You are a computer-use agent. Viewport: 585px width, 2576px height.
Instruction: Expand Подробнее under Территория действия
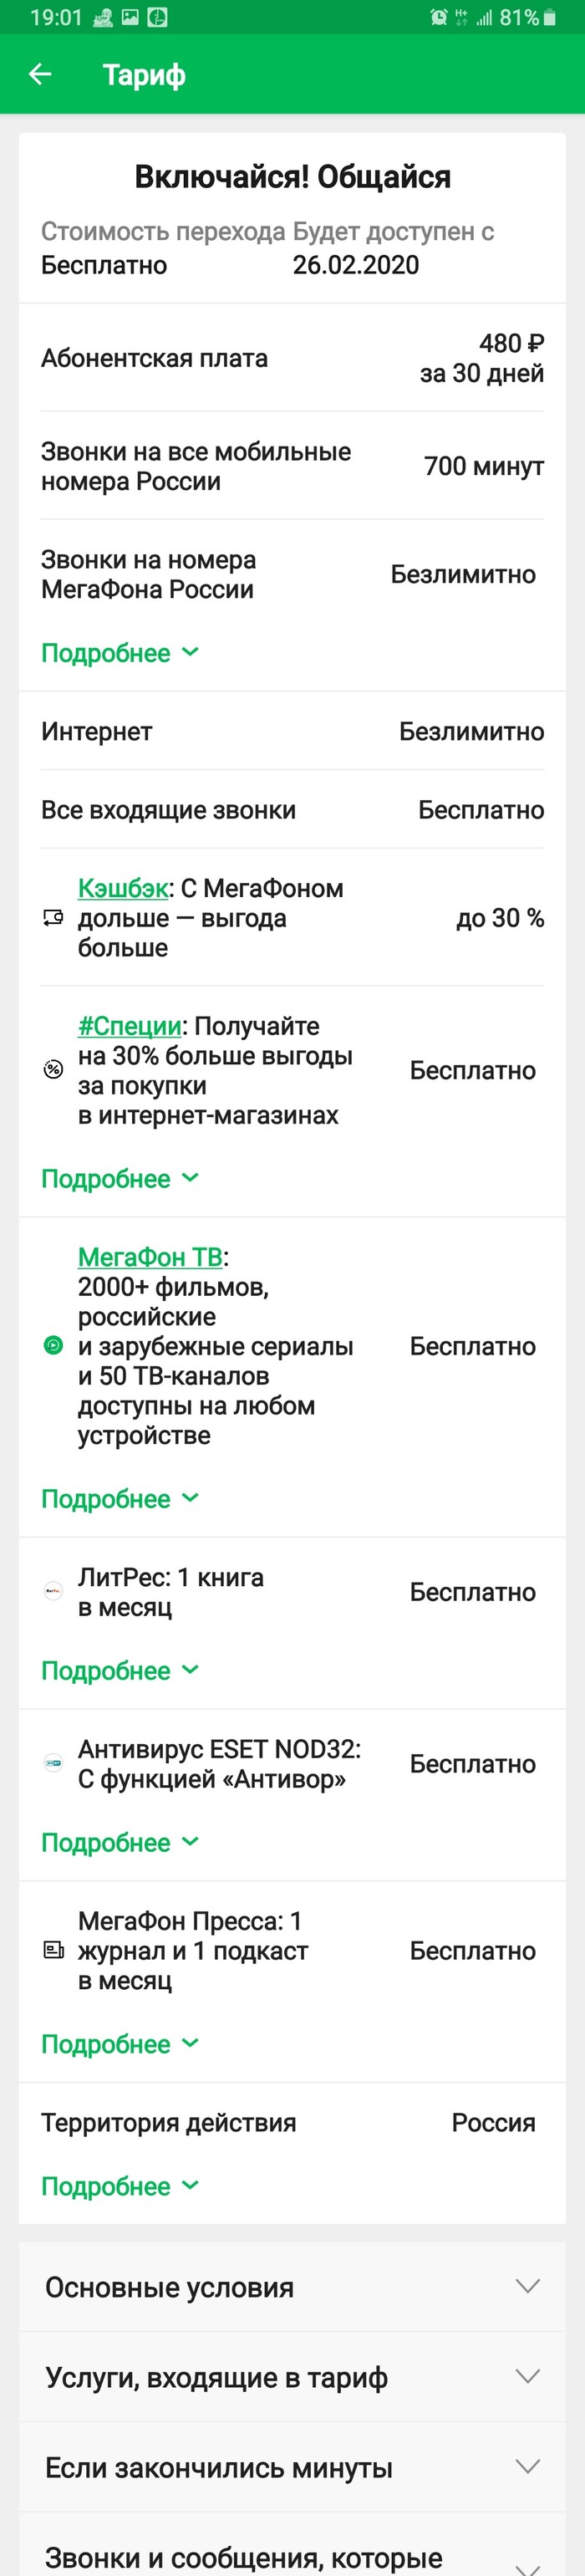pyautogui.click(x=120, y=2187)
